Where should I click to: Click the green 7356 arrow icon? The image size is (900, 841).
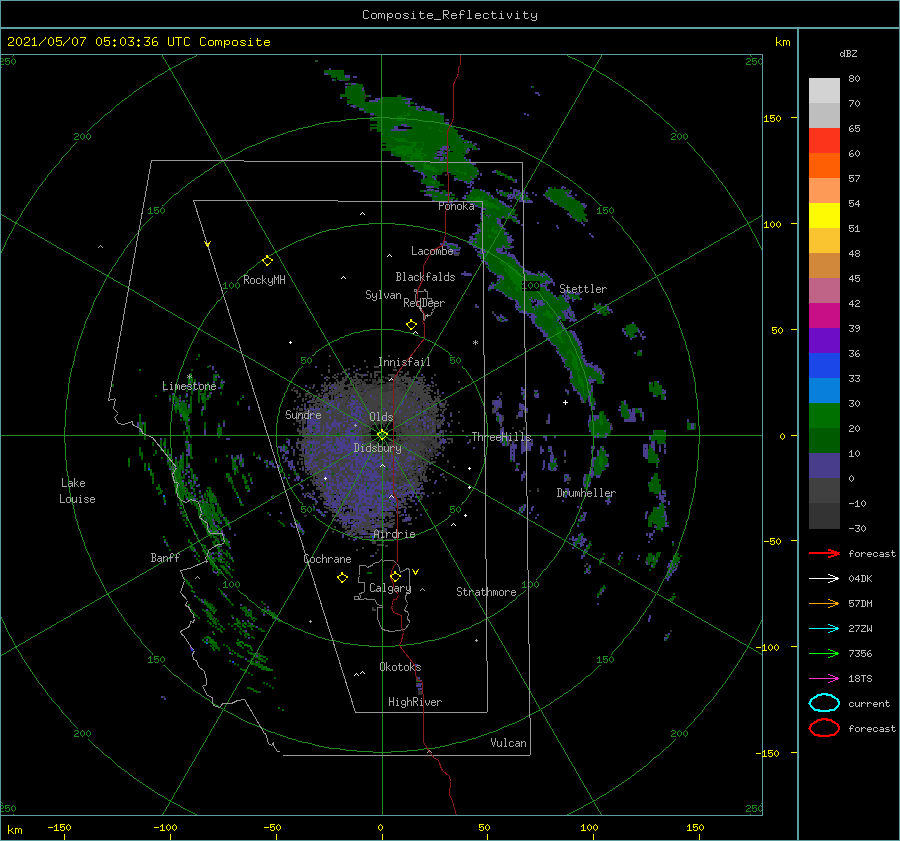824,653
